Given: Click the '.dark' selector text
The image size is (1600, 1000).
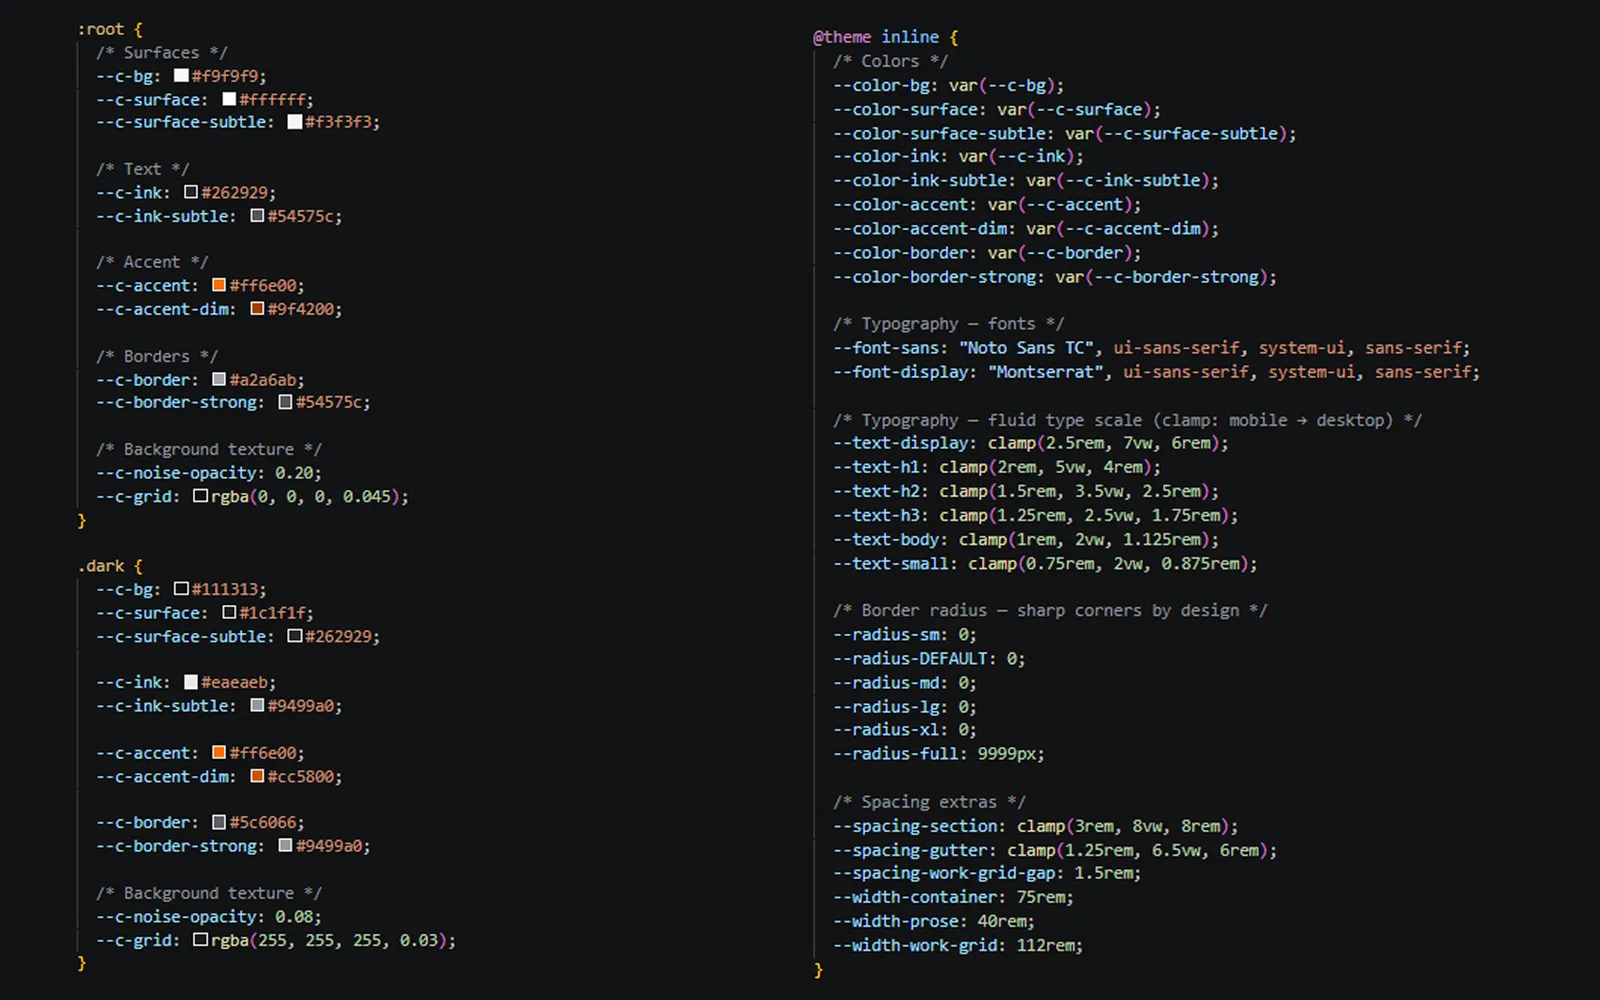Looking at the screenshot, I should click(x=101, y=566).
